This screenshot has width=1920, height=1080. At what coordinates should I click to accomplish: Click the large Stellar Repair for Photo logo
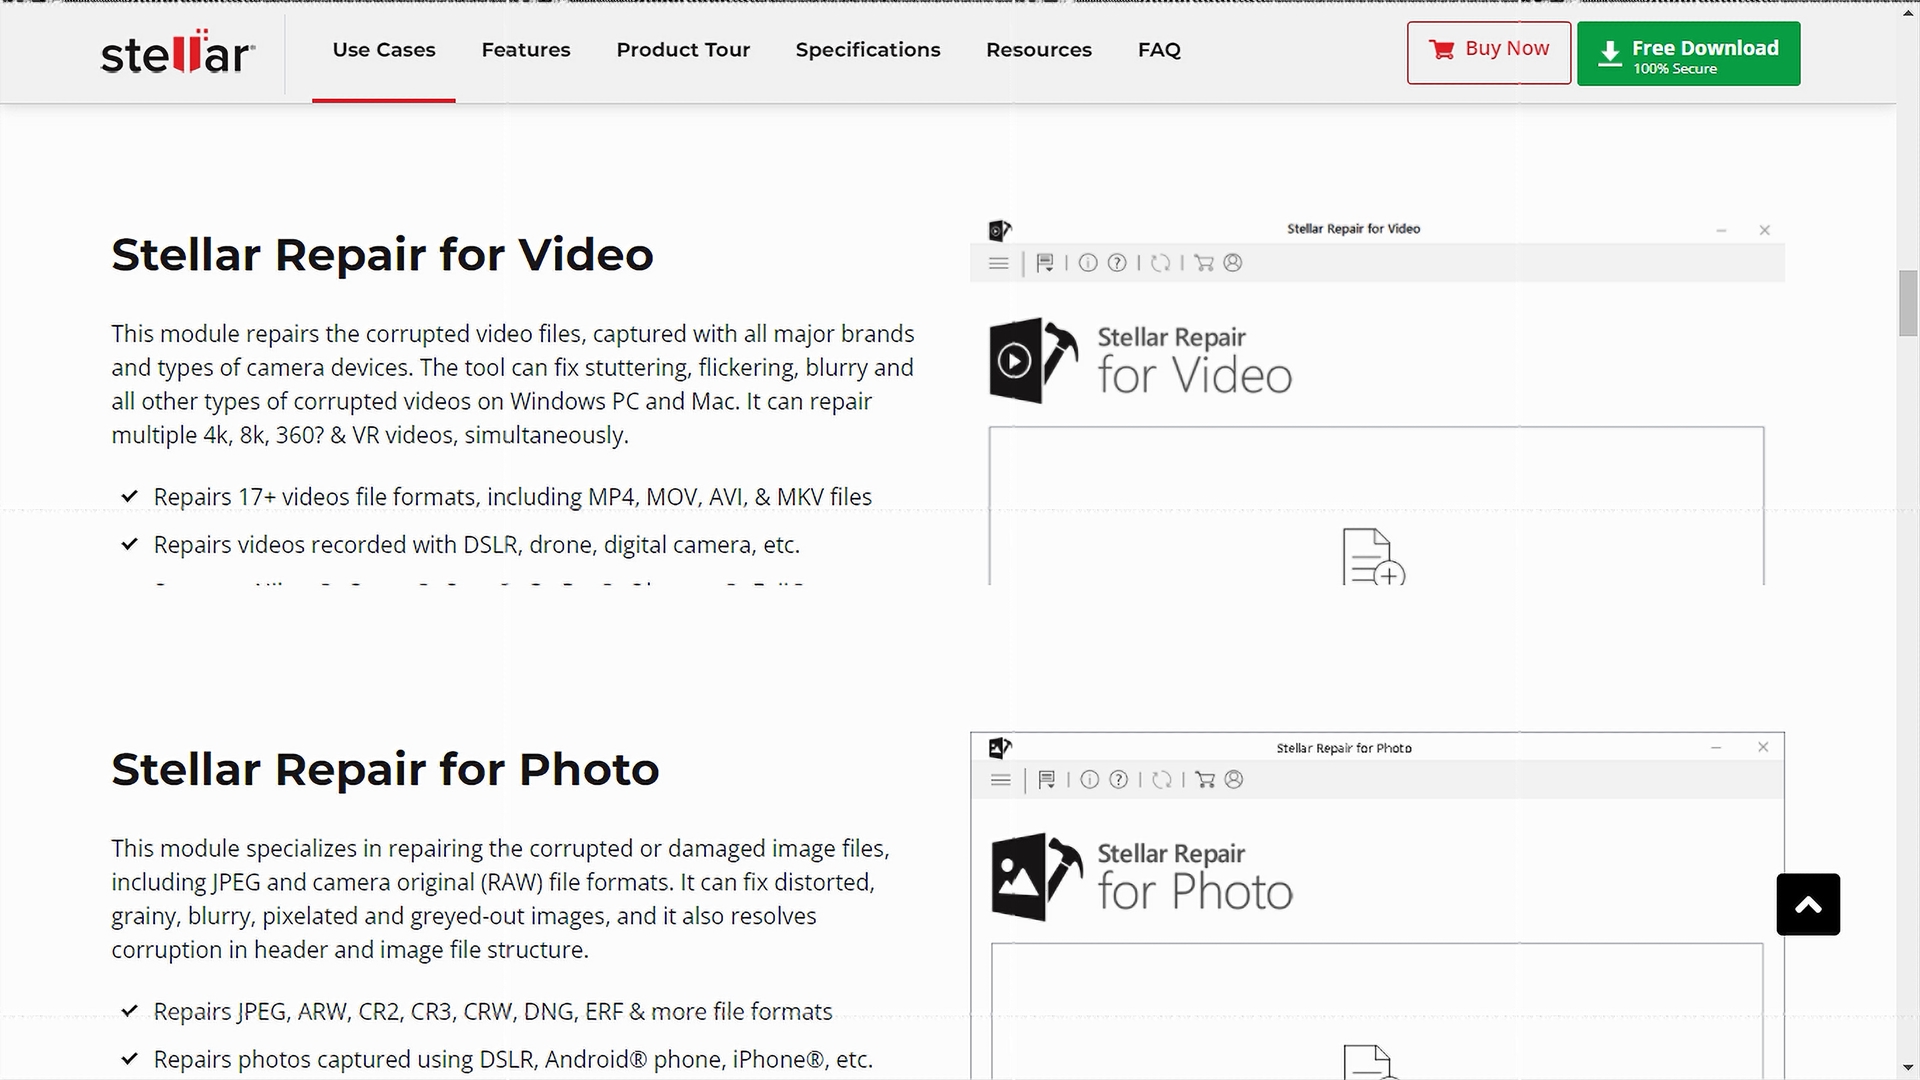click(x=1142, y=877)
